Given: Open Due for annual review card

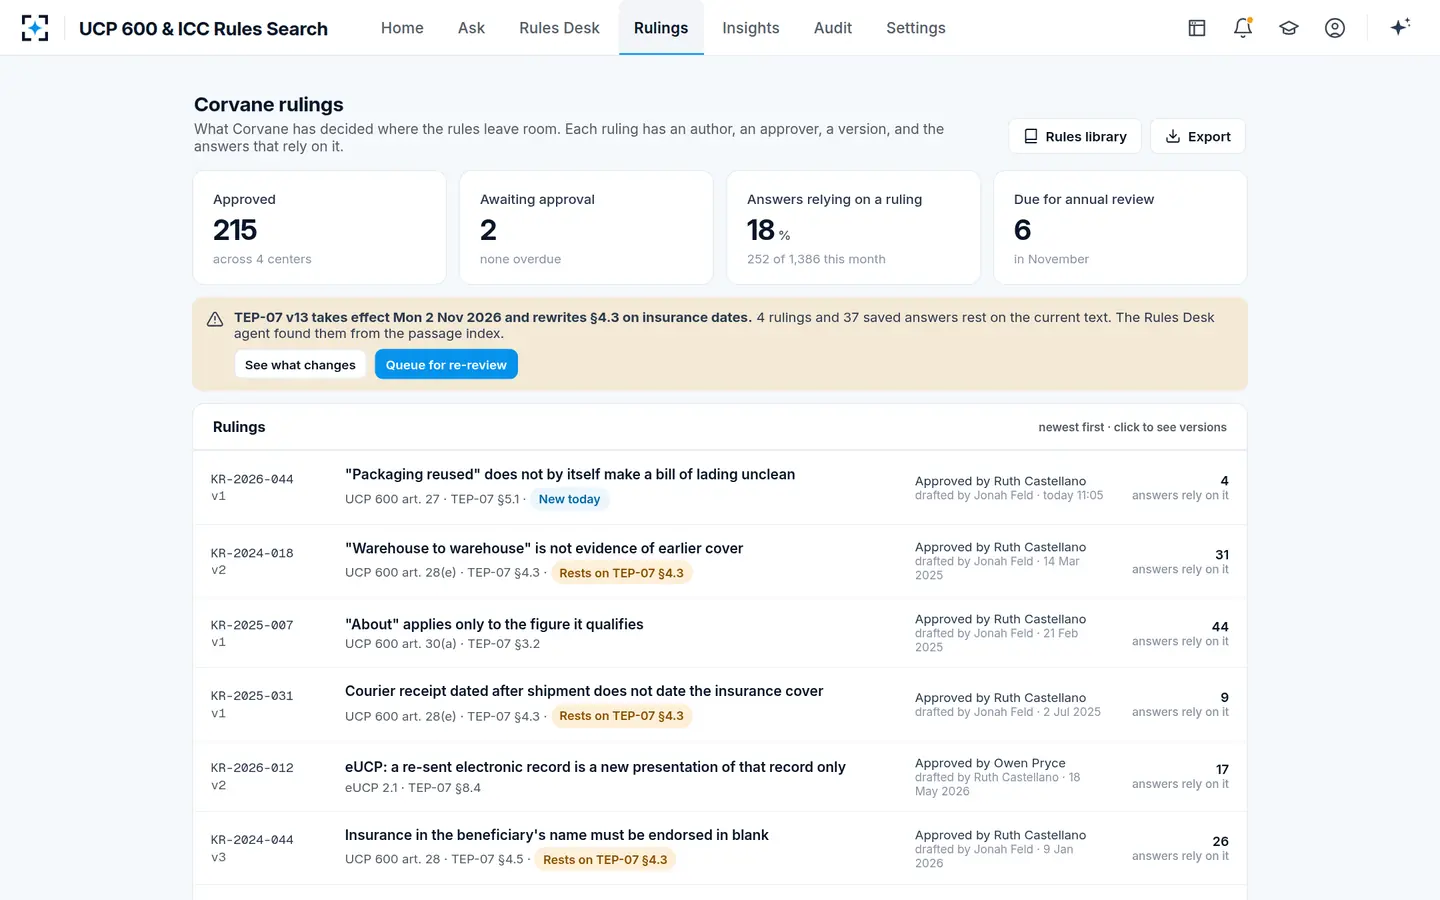Looking at the screenshot, I should point(1120,228).
